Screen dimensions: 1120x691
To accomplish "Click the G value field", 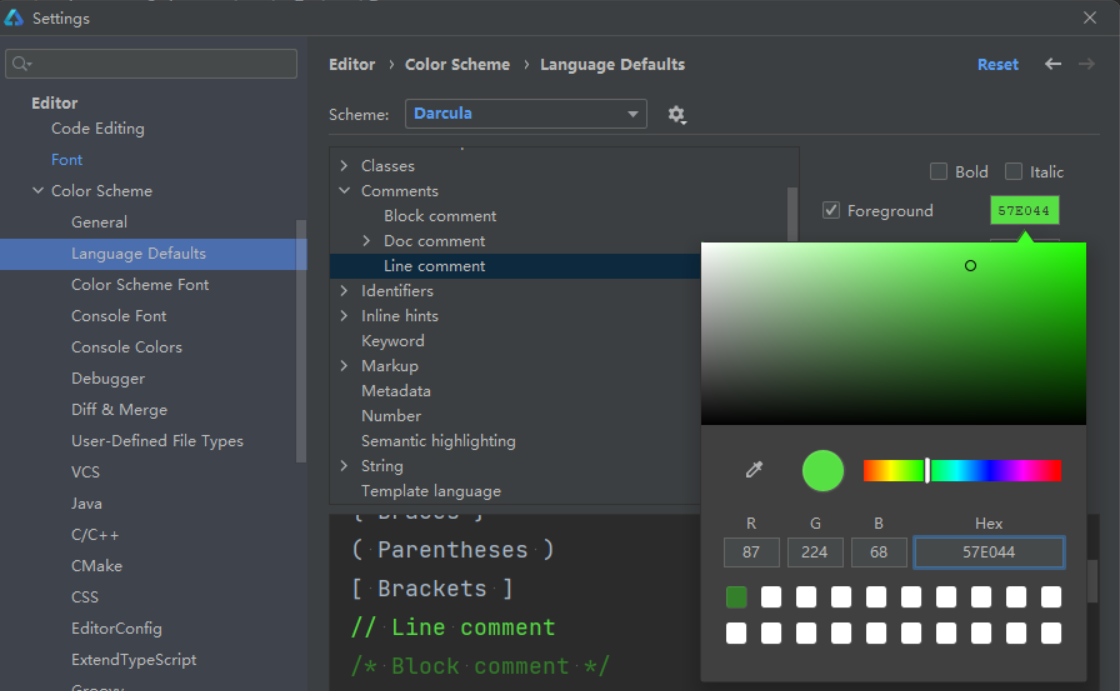I will (815, 552).
